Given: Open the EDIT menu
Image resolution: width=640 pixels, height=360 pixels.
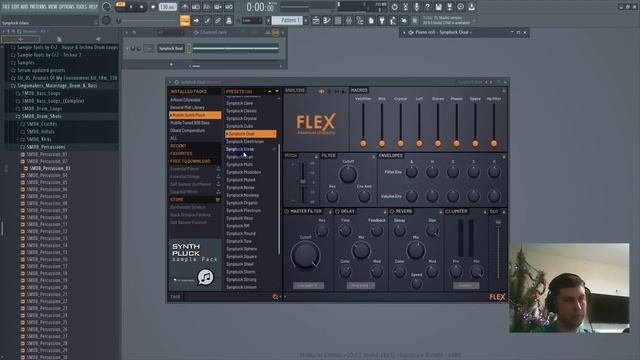Looking at the screenshot, I should coord(16,7).
